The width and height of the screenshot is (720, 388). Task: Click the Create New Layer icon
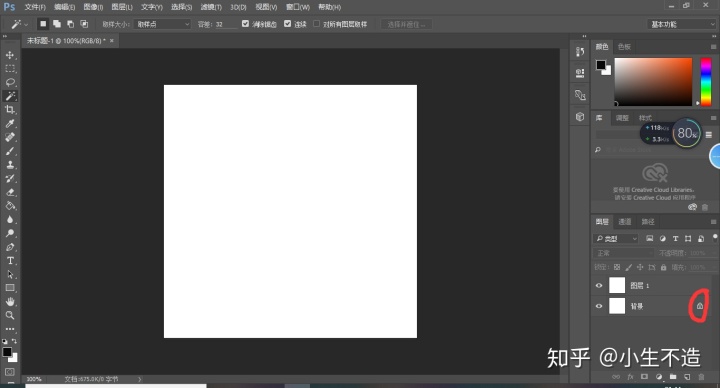click(687, 377)
